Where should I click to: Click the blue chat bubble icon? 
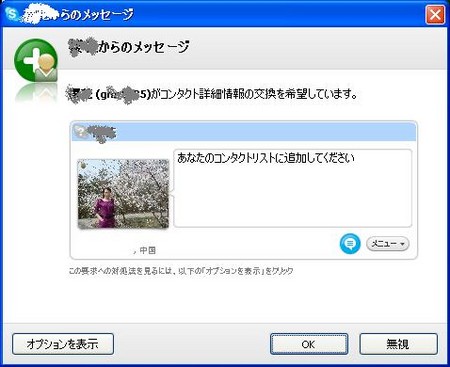pos(350,244)
